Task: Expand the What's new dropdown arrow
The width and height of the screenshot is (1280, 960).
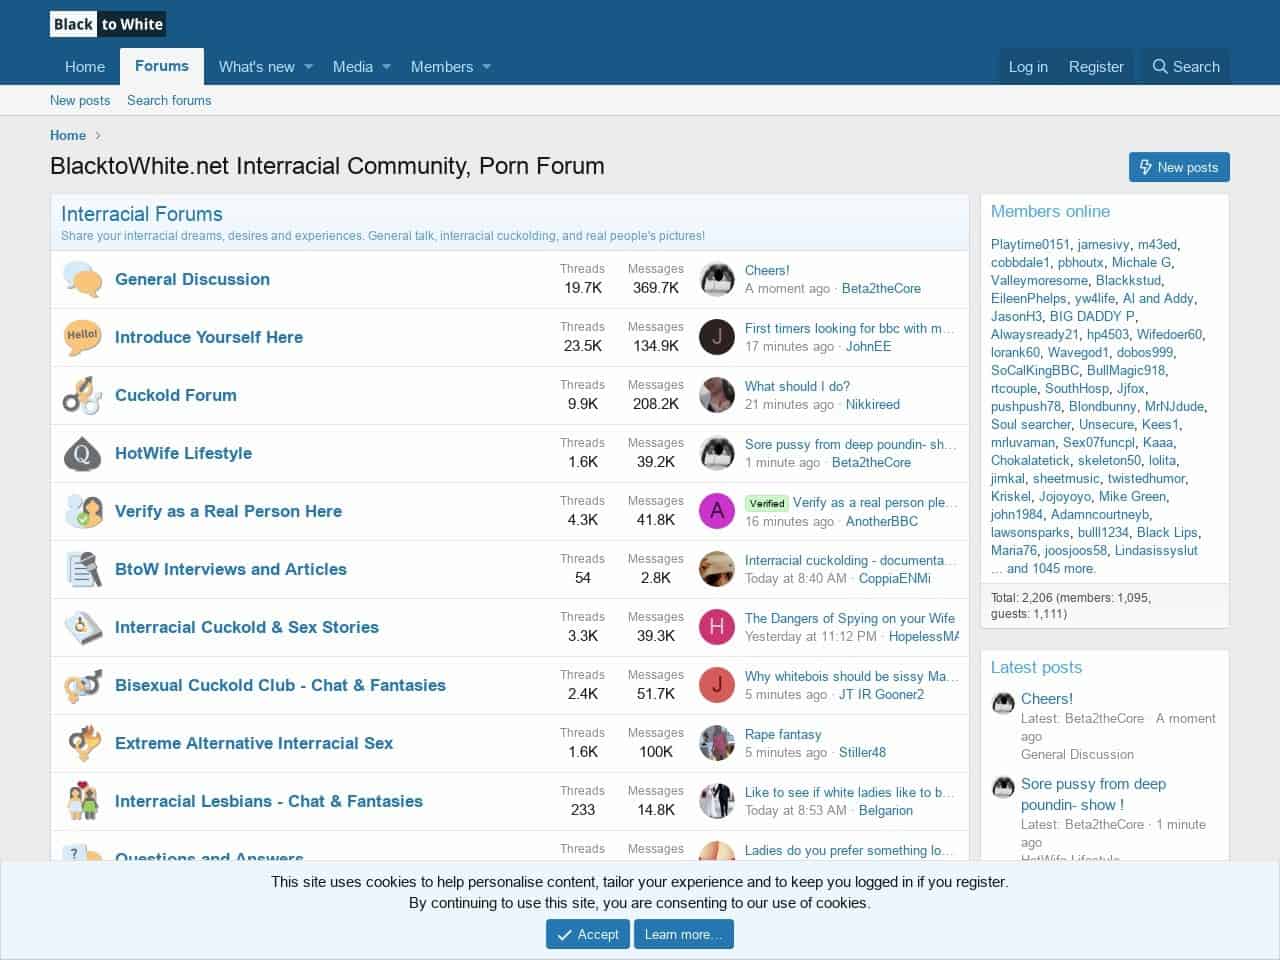Action: click(309, 67)
